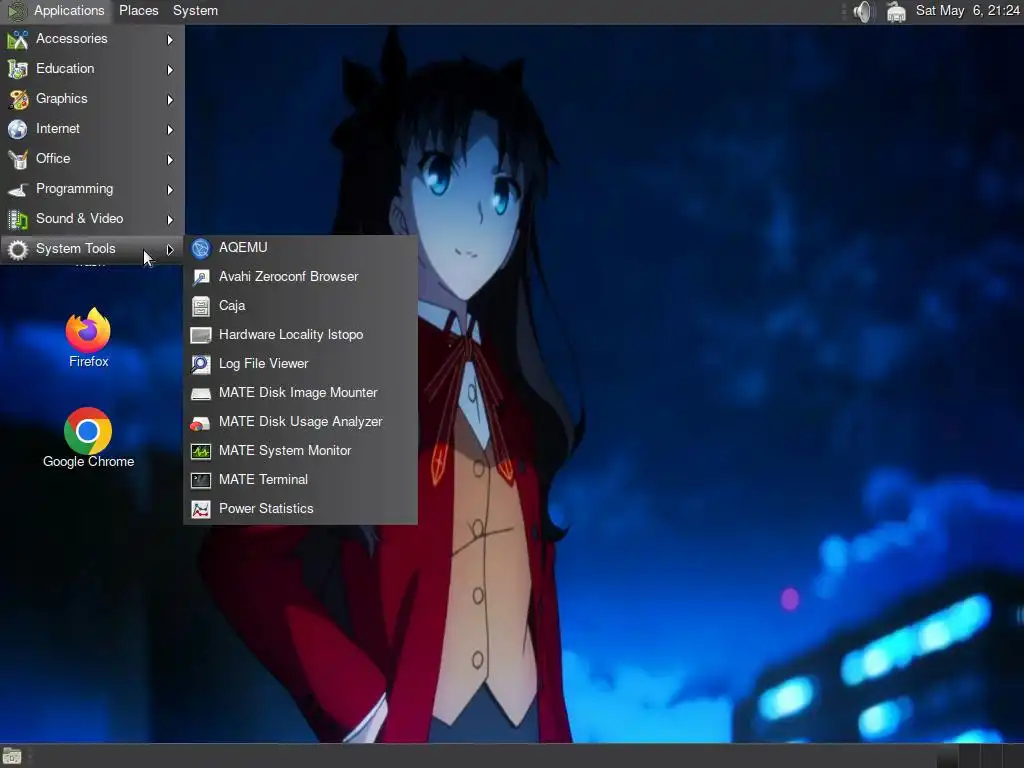1024x768 pixels.
Task: Select the Internet menu label
Action: [58, 129]
